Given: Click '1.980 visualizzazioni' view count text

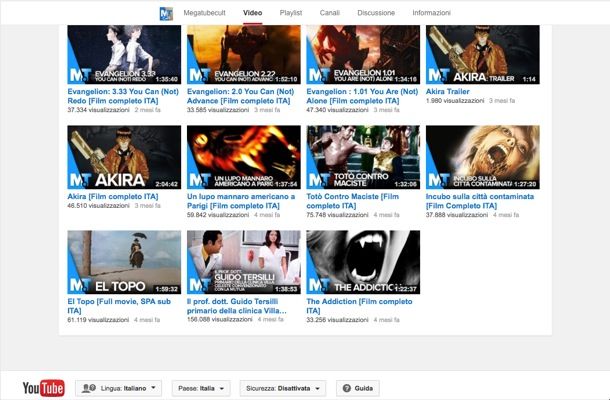Looking at the screenshot, I should coord(455,101).
